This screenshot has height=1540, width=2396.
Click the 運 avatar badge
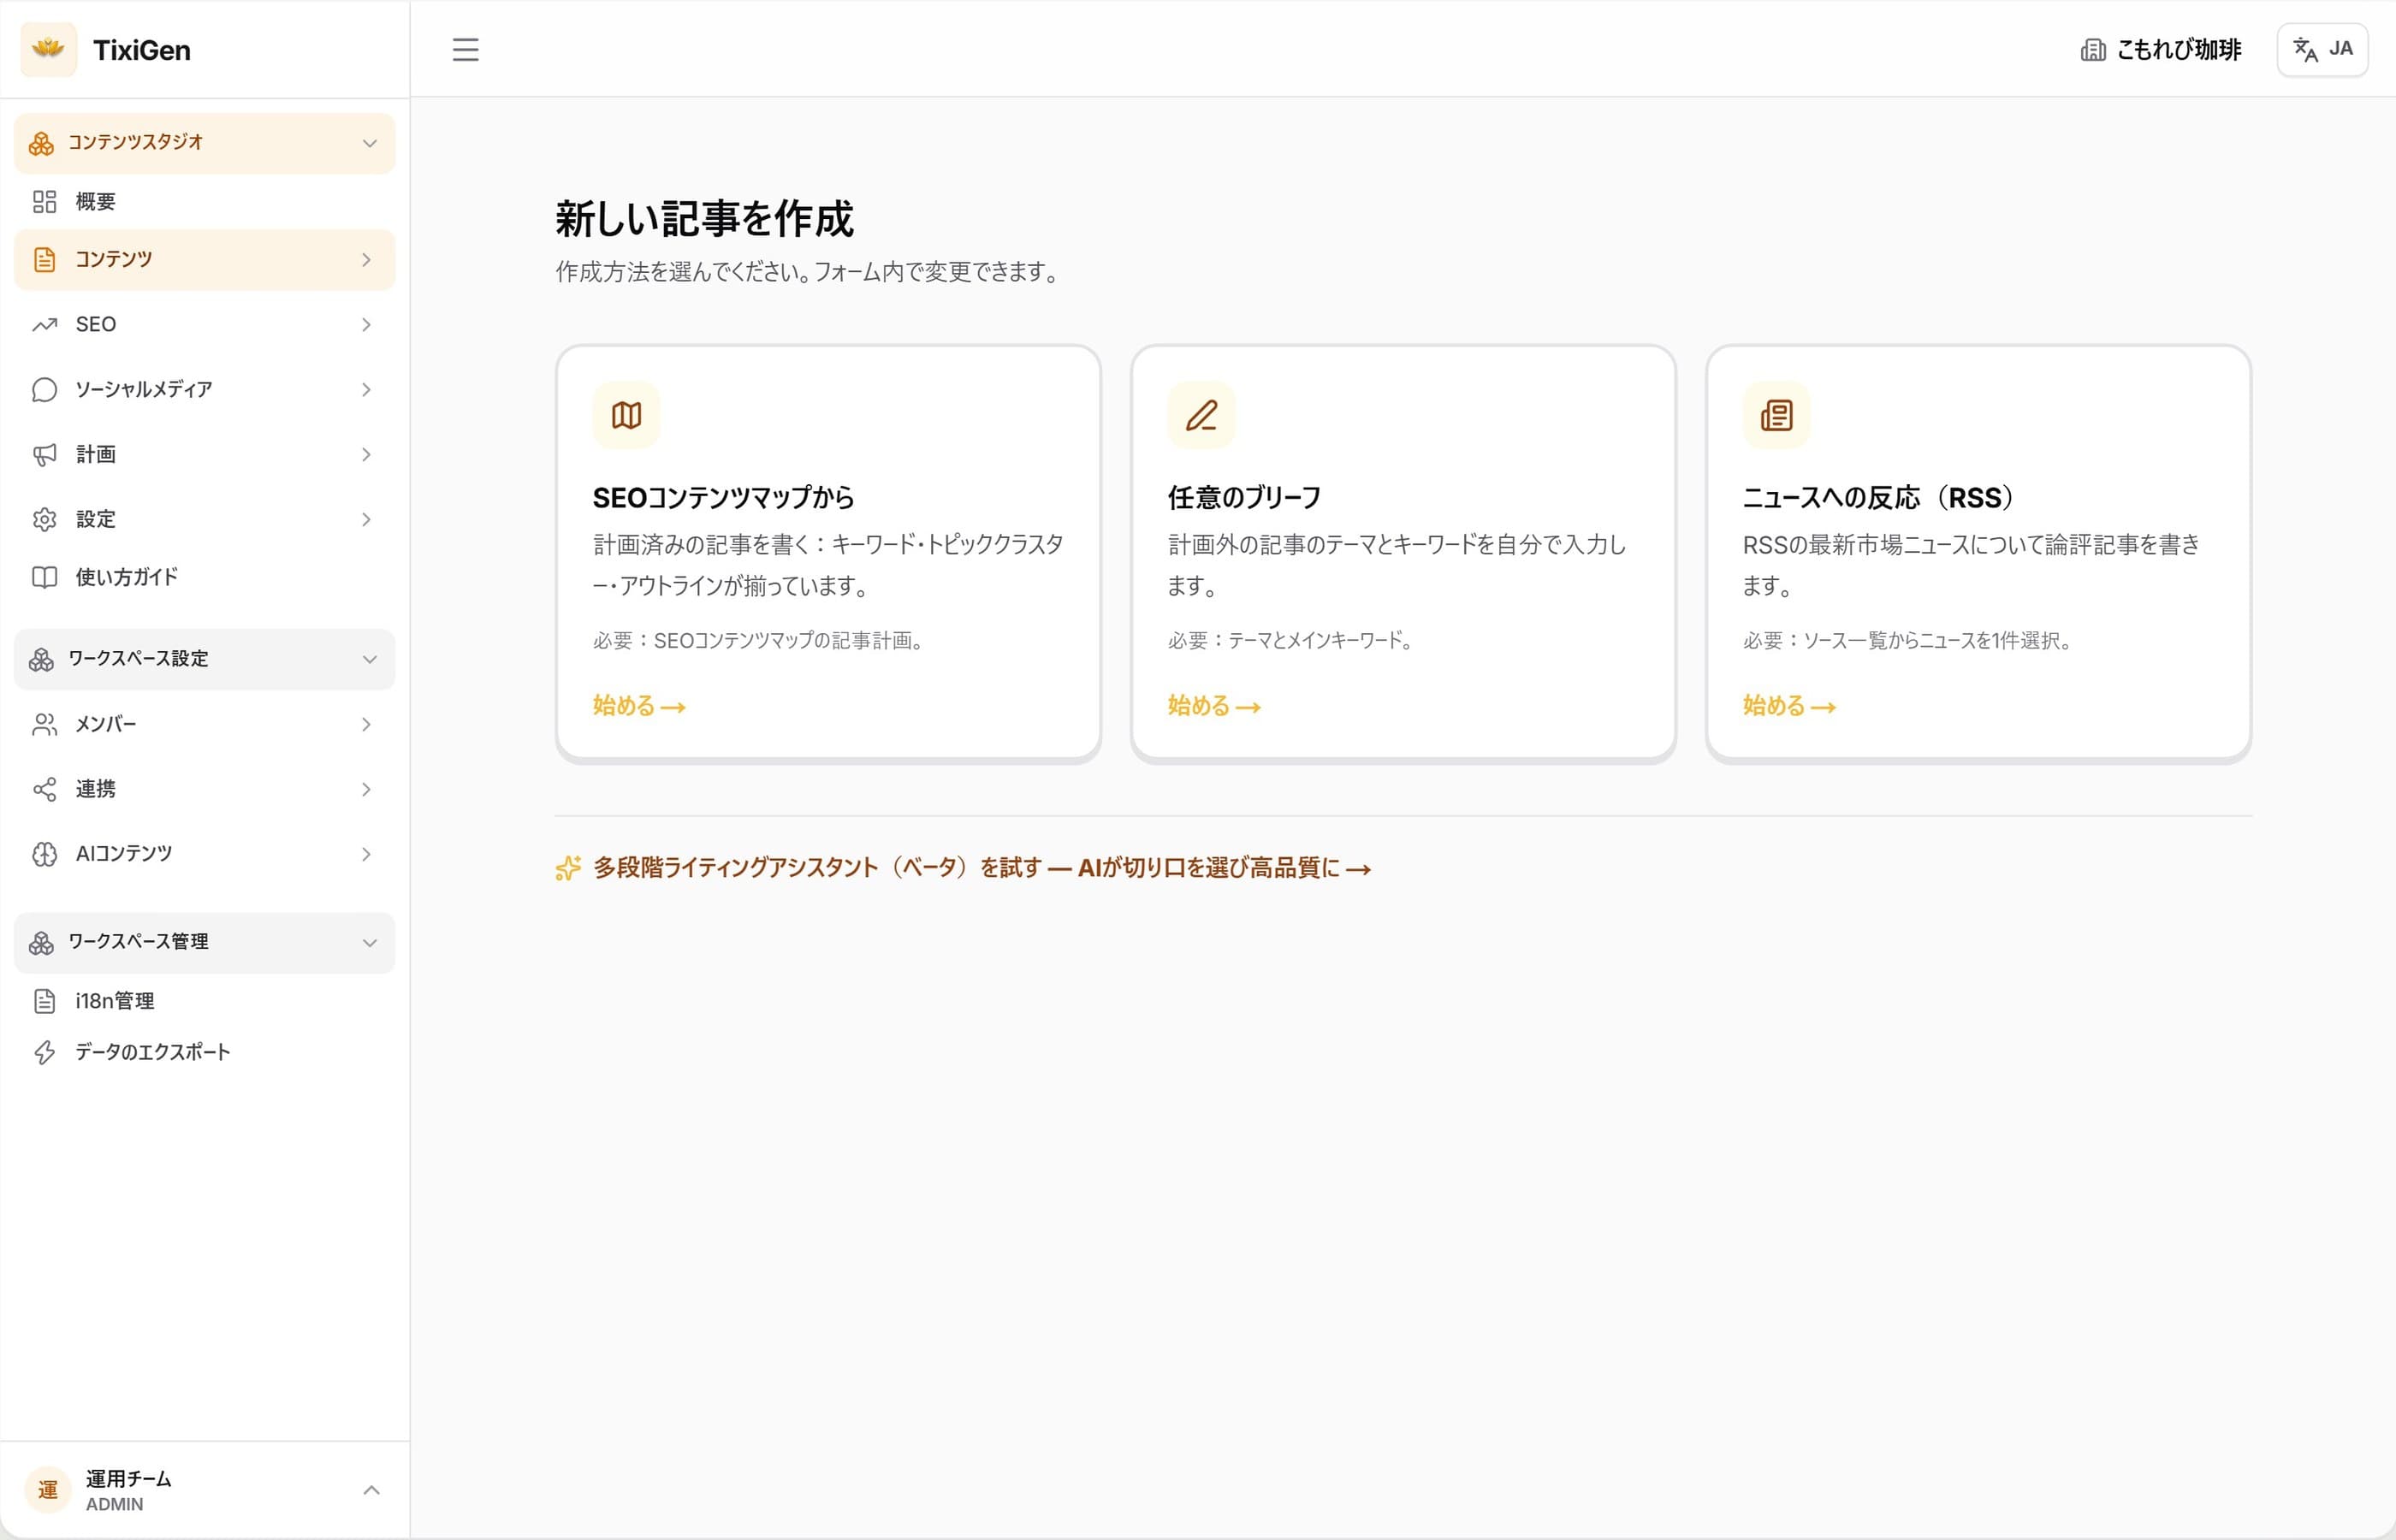tap(47, 1490)
